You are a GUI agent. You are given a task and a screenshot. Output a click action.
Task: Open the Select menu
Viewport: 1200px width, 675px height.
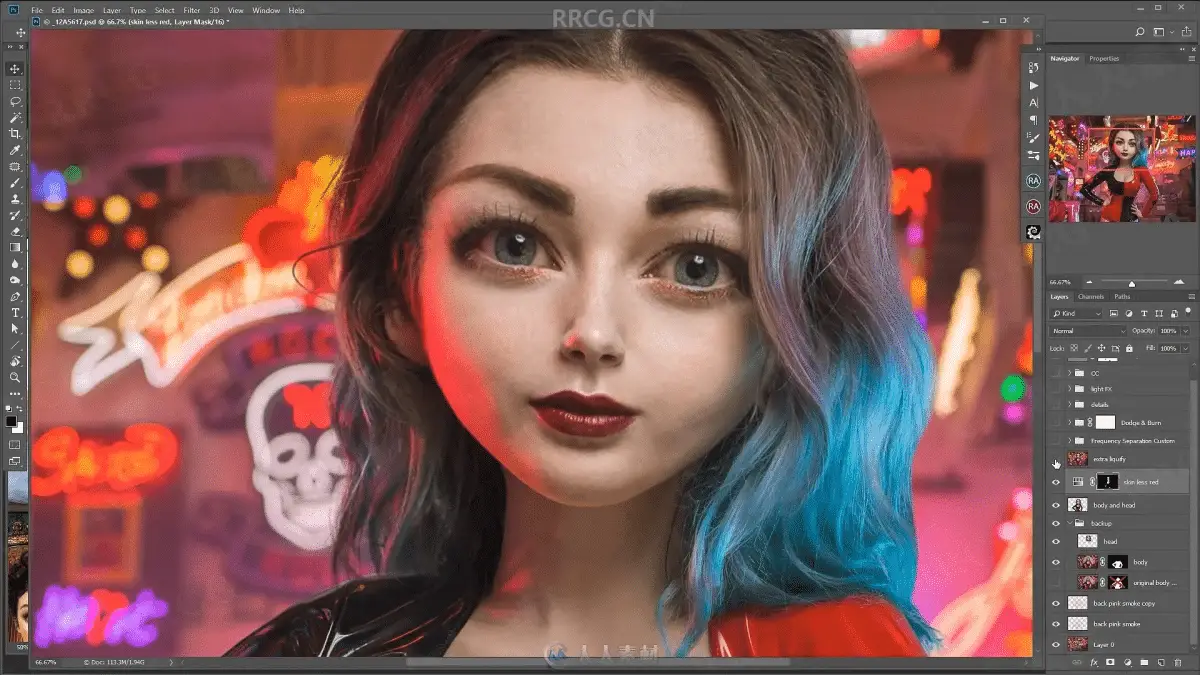click(164, 10)
